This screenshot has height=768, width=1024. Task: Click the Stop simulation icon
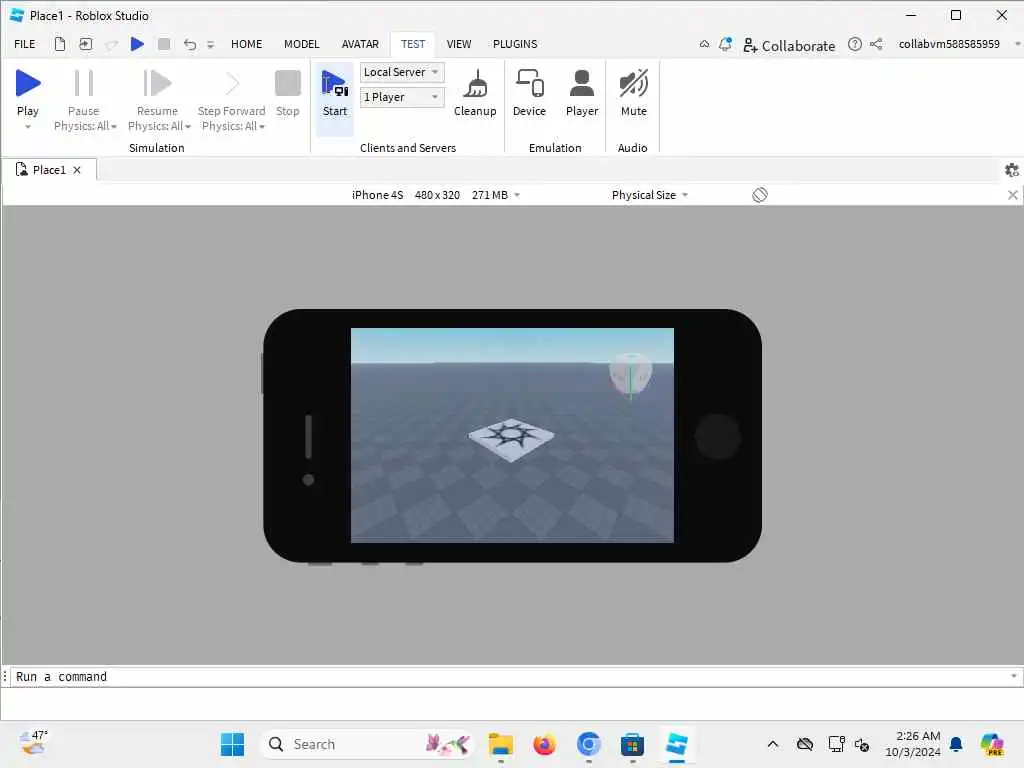pos(287,84)
